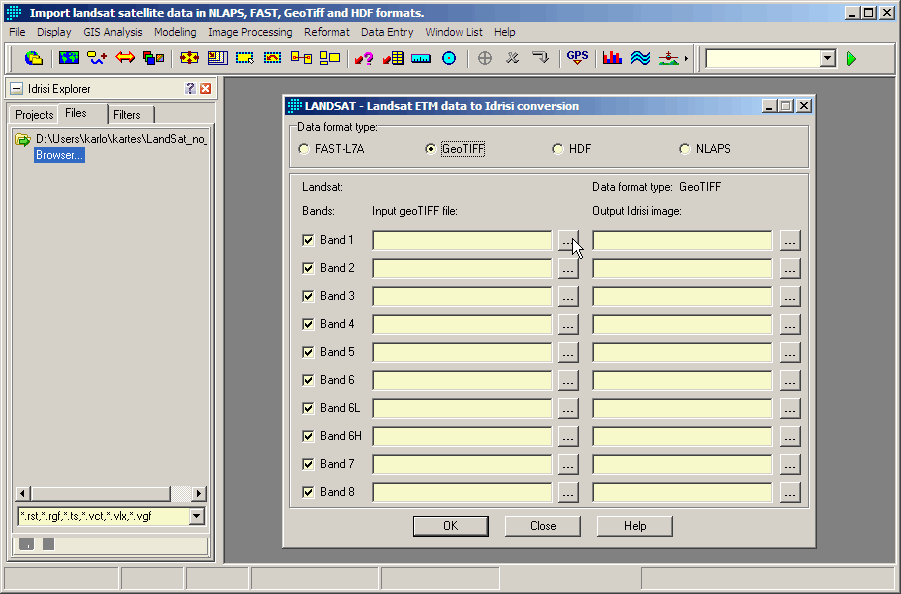Image resolution: width=901 pixels, height=594 pixels.
Task: Click the red-green profile toolbar icon
Action: pos(668,58)
